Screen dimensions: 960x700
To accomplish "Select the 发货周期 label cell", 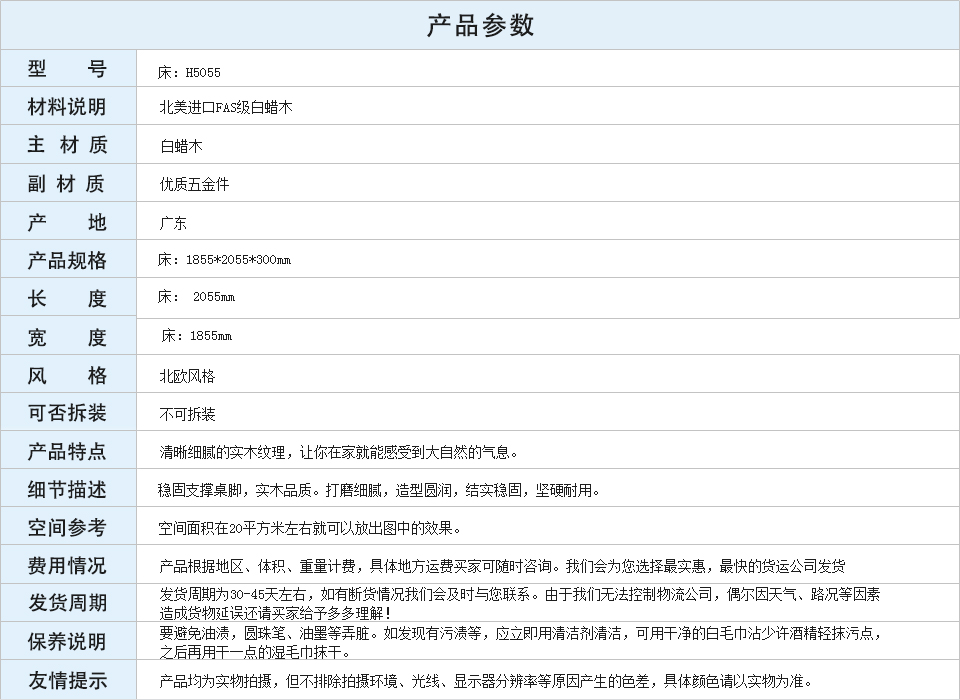I will [x=67, y=603].
